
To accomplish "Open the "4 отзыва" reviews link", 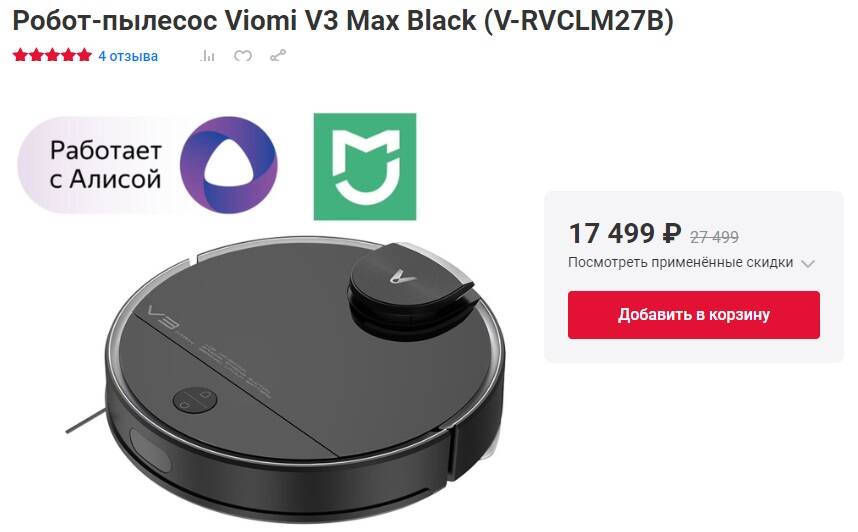I will click(x=128, y=56).
